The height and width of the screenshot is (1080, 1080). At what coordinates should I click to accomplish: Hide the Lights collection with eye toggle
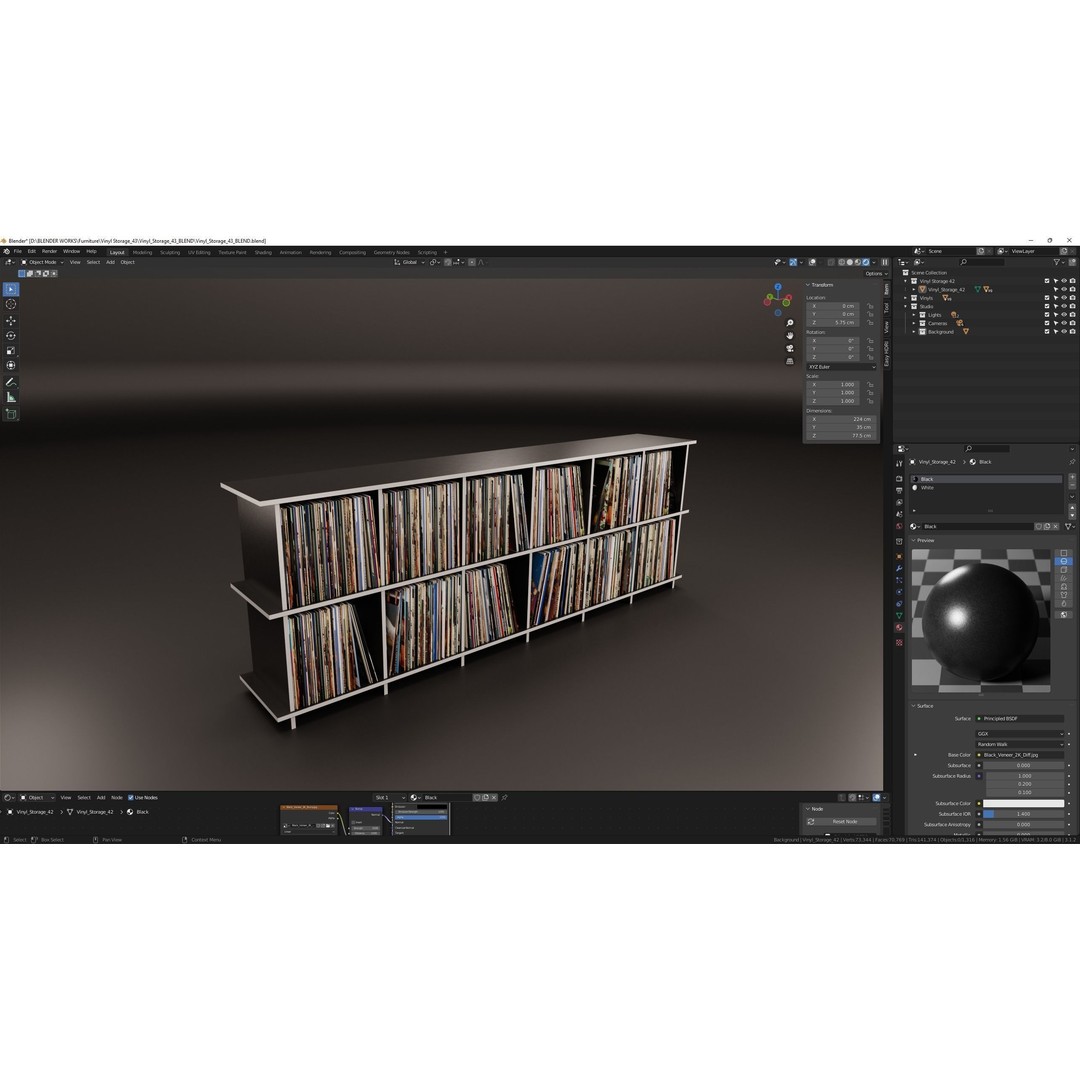1064,315
